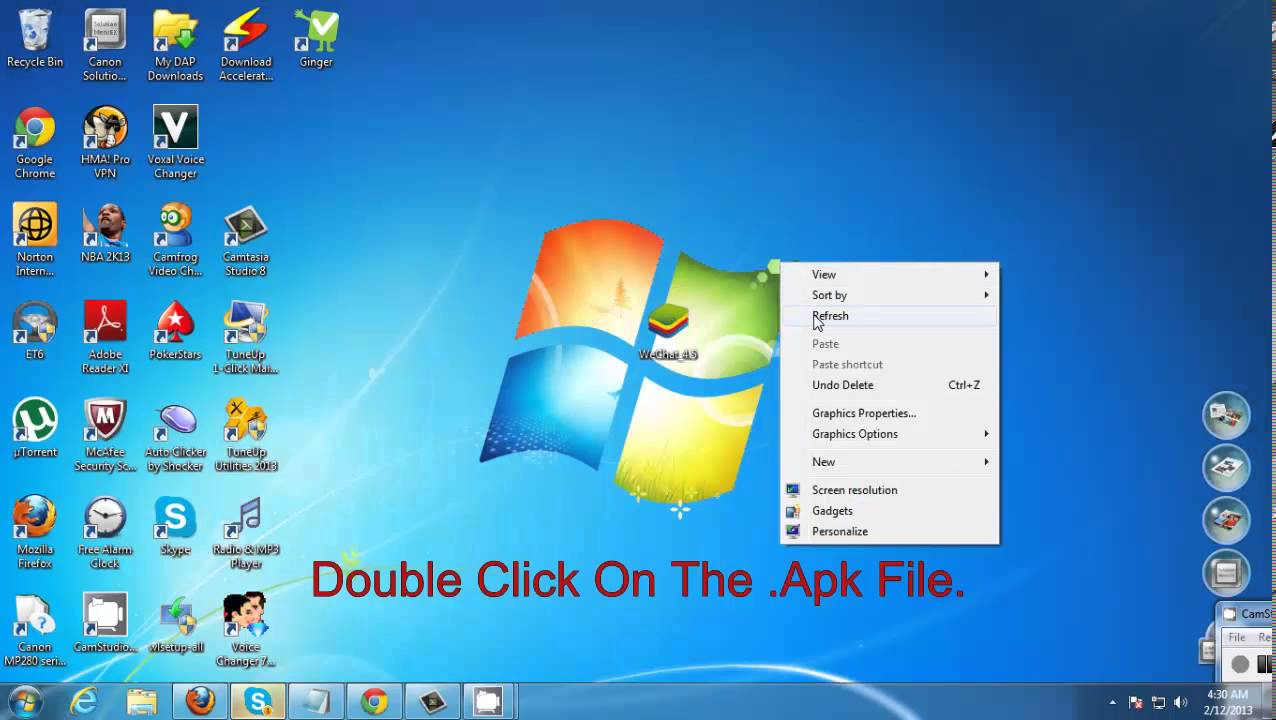Launch Internet Explorer from the taskbar
This screenshot has width=1276, height=720.
point(84,702)
